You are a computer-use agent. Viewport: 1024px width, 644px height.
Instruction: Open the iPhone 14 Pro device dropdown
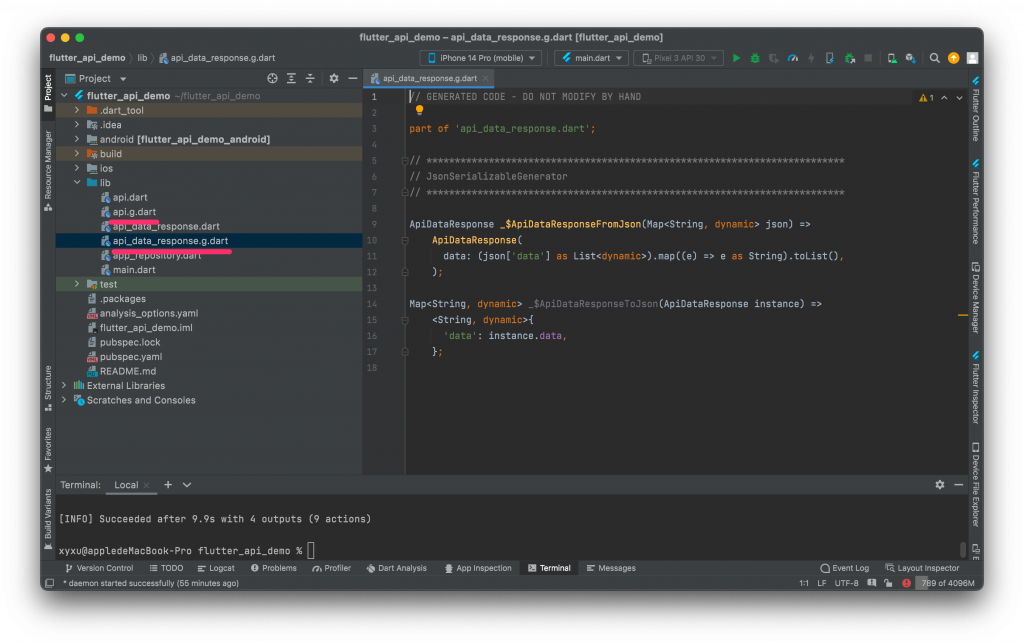click(480, 58)
